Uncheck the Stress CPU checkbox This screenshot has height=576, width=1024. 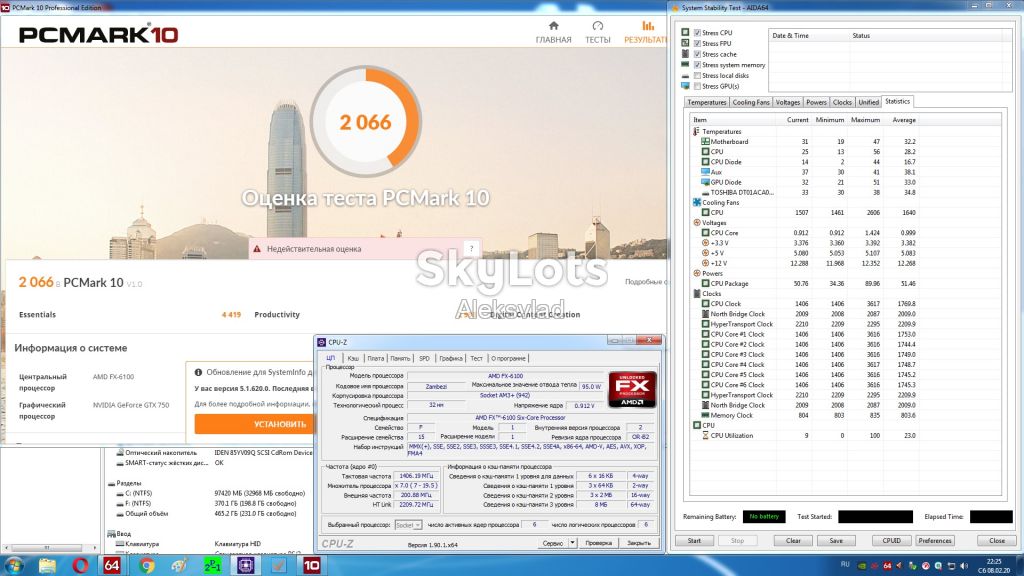pos(697,33)
